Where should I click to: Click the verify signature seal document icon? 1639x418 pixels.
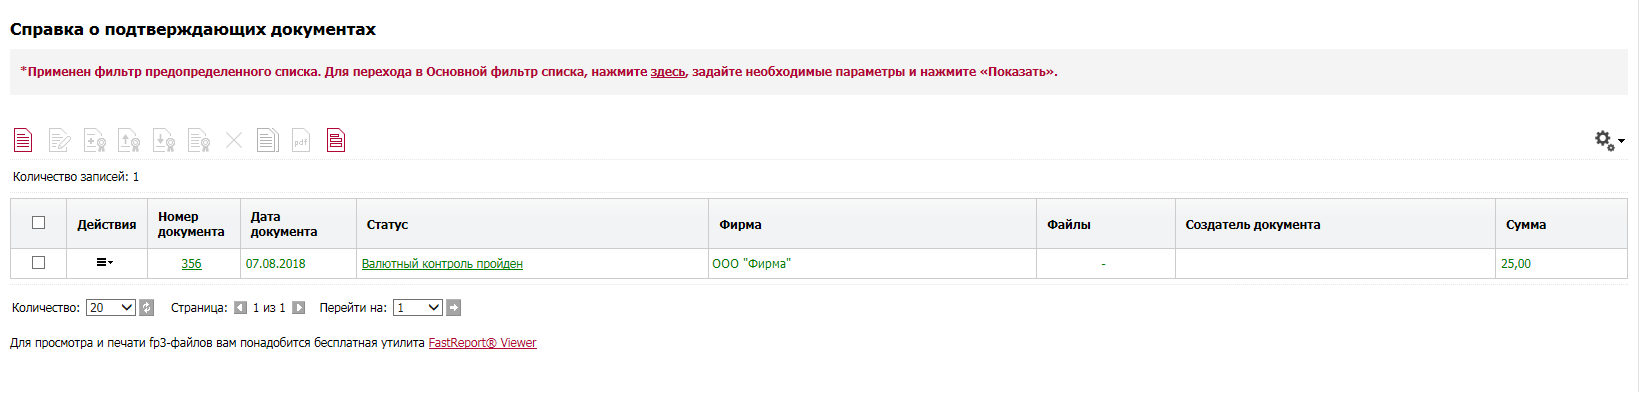click(x=199, y=140)
